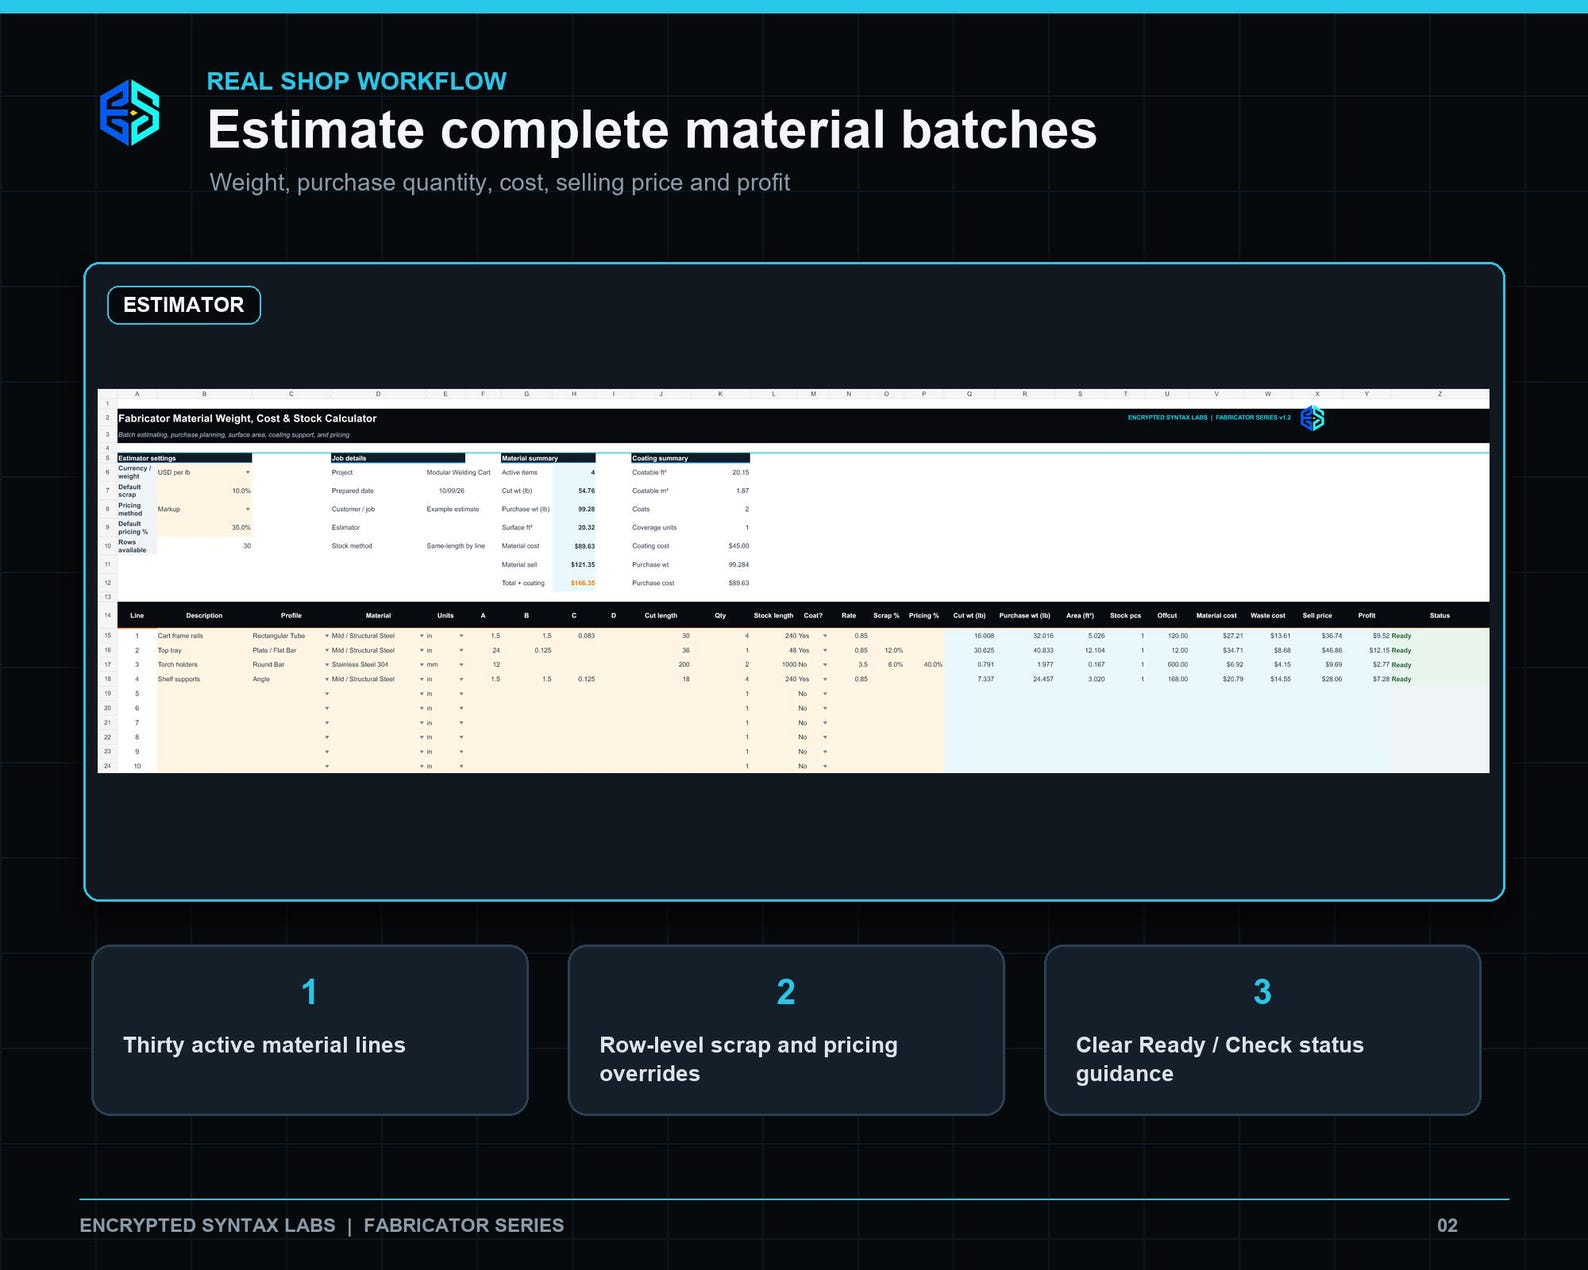This screenshot has width=1588, height=1270.
Task: Click the Status column header
Action: coord(1439,616)
